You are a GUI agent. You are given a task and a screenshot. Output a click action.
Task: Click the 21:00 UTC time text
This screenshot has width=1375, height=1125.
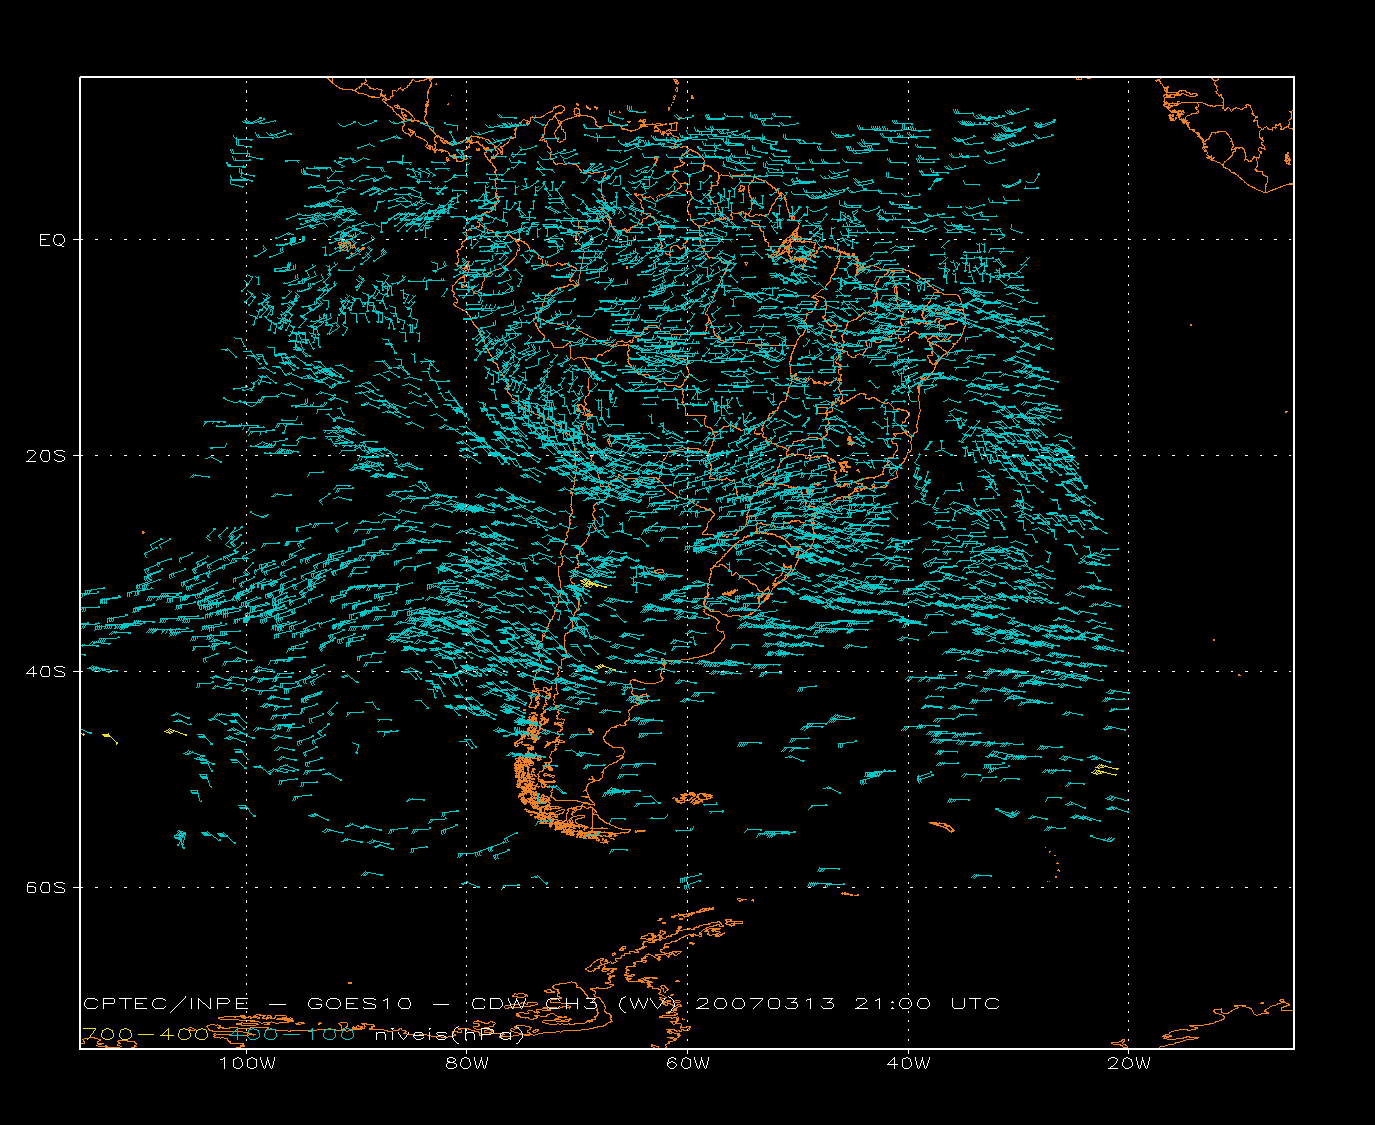pyautogui.click(x=927, y=1003)
